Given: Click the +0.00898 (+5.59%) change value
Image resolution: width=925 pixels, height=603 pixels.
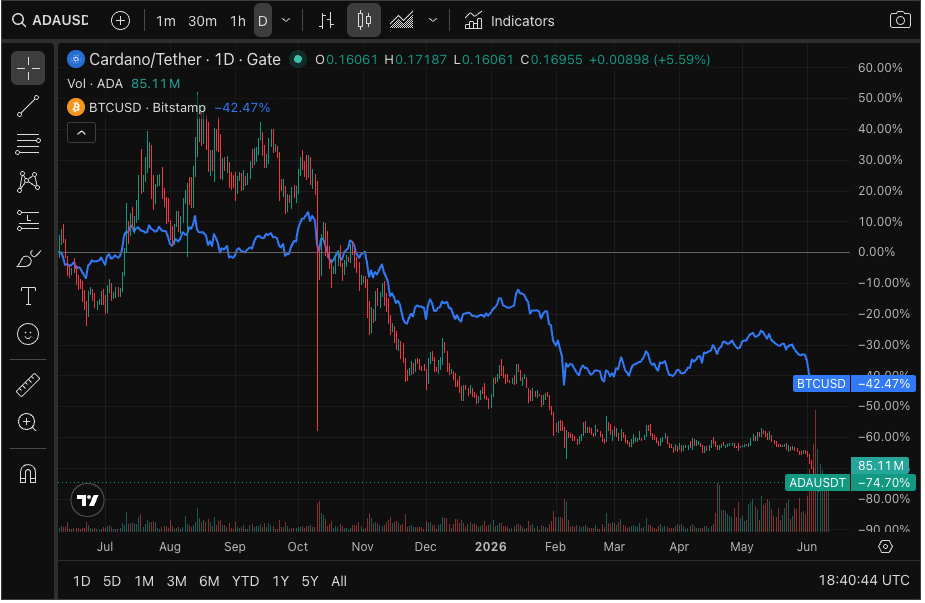Looking at the screenshot, I should pyautogui.click(x=650, y=60).
